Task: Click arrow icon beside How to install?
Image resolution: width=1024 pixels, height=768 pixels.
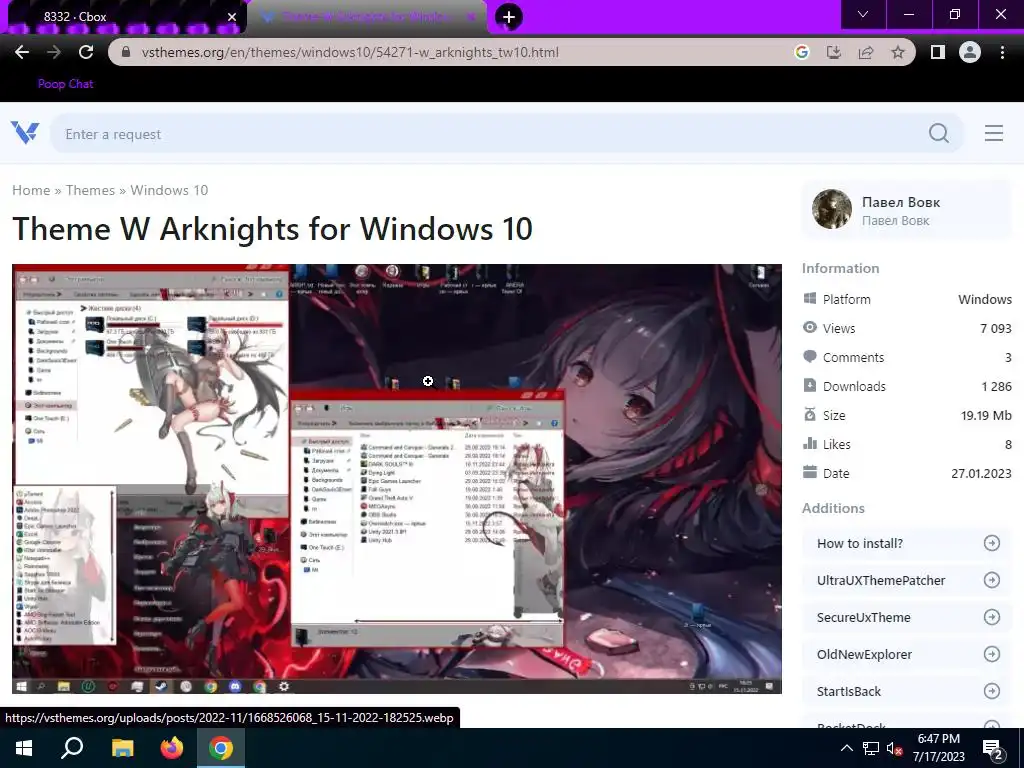Action: 991,543
